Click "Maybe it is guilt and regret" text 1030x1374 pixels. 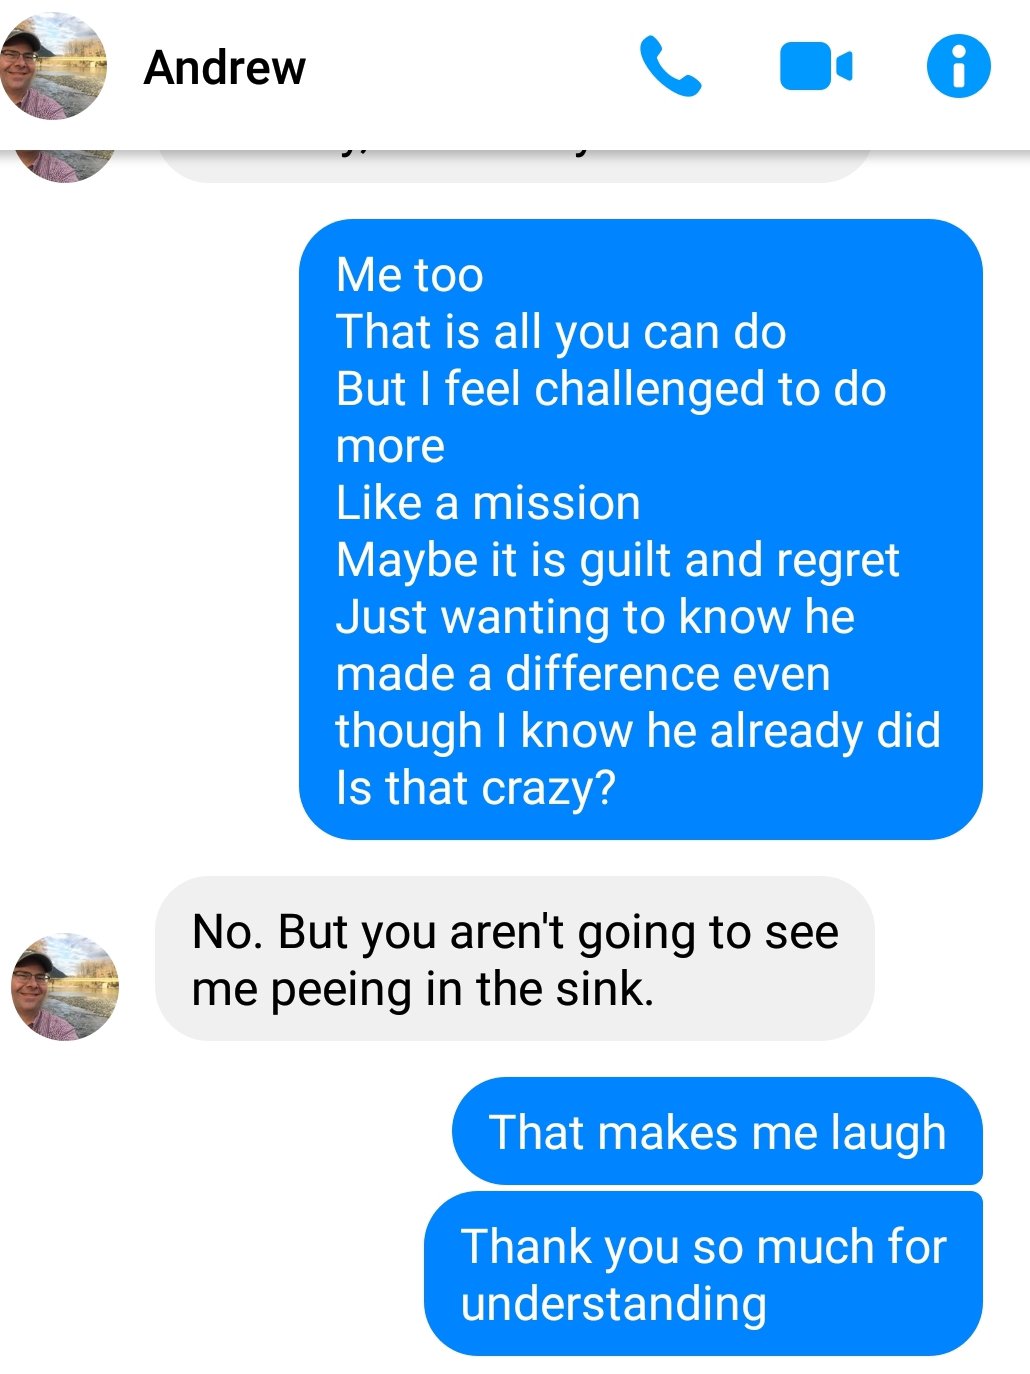617,560
